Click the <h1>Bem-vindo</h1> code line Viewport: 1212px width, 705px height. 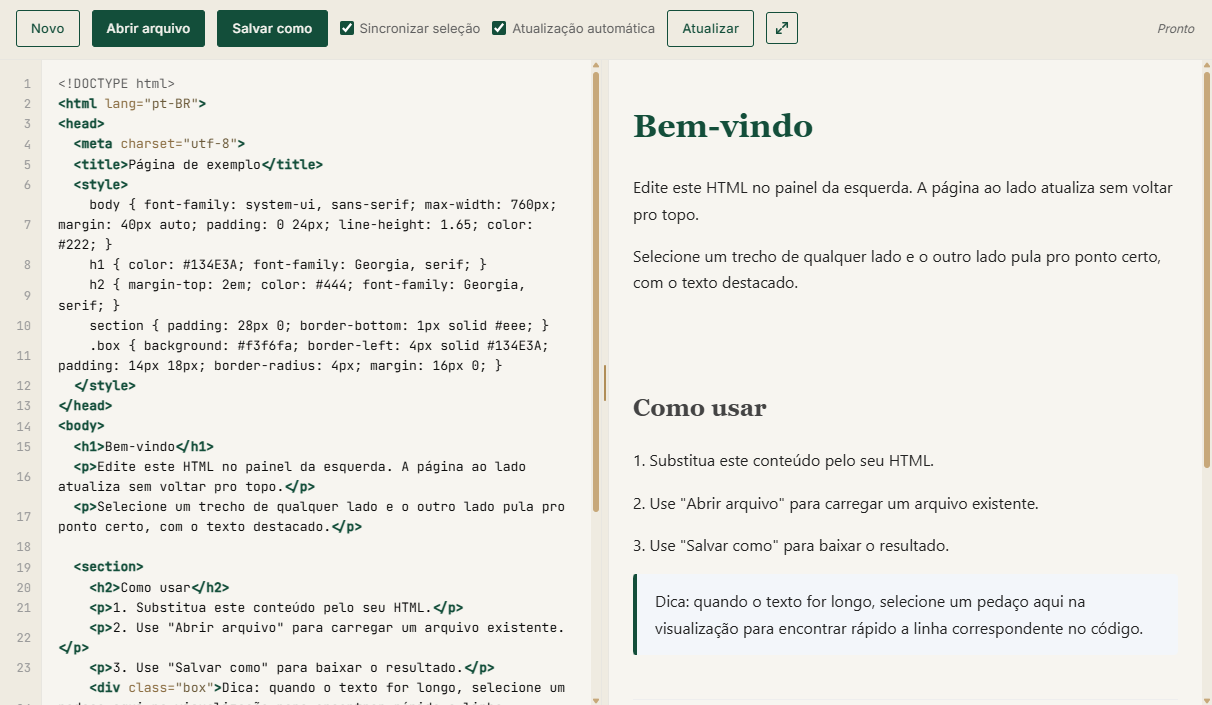click(x=143, y=447)
